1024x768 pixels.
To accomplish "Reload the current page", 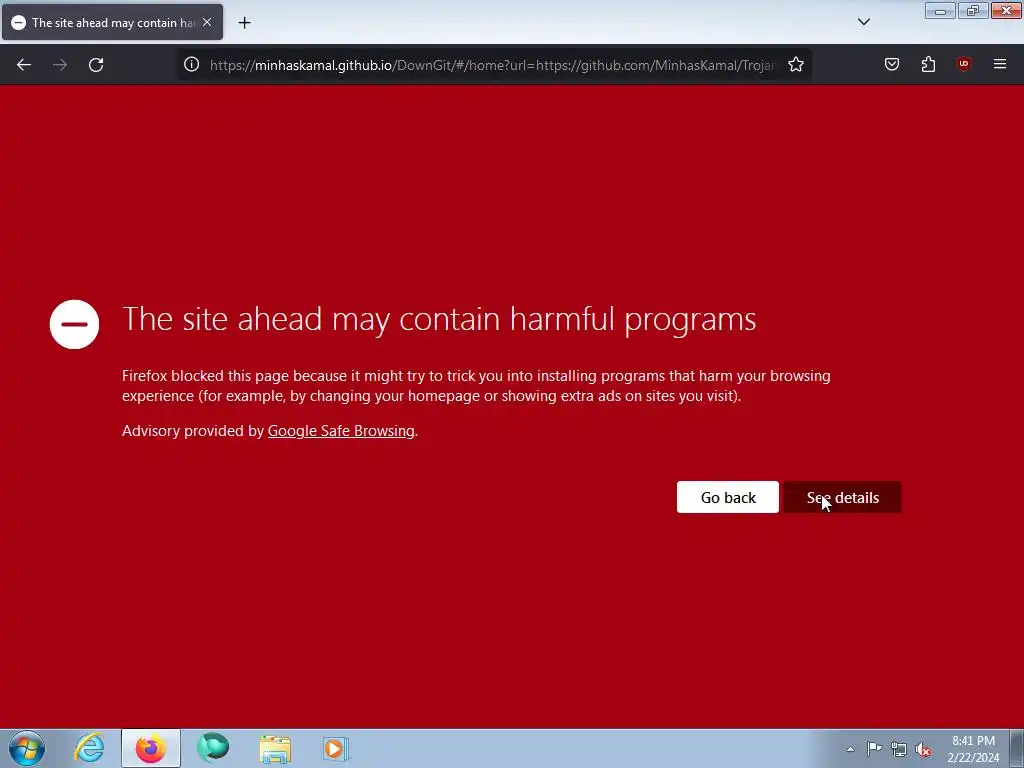I will 96,65.
